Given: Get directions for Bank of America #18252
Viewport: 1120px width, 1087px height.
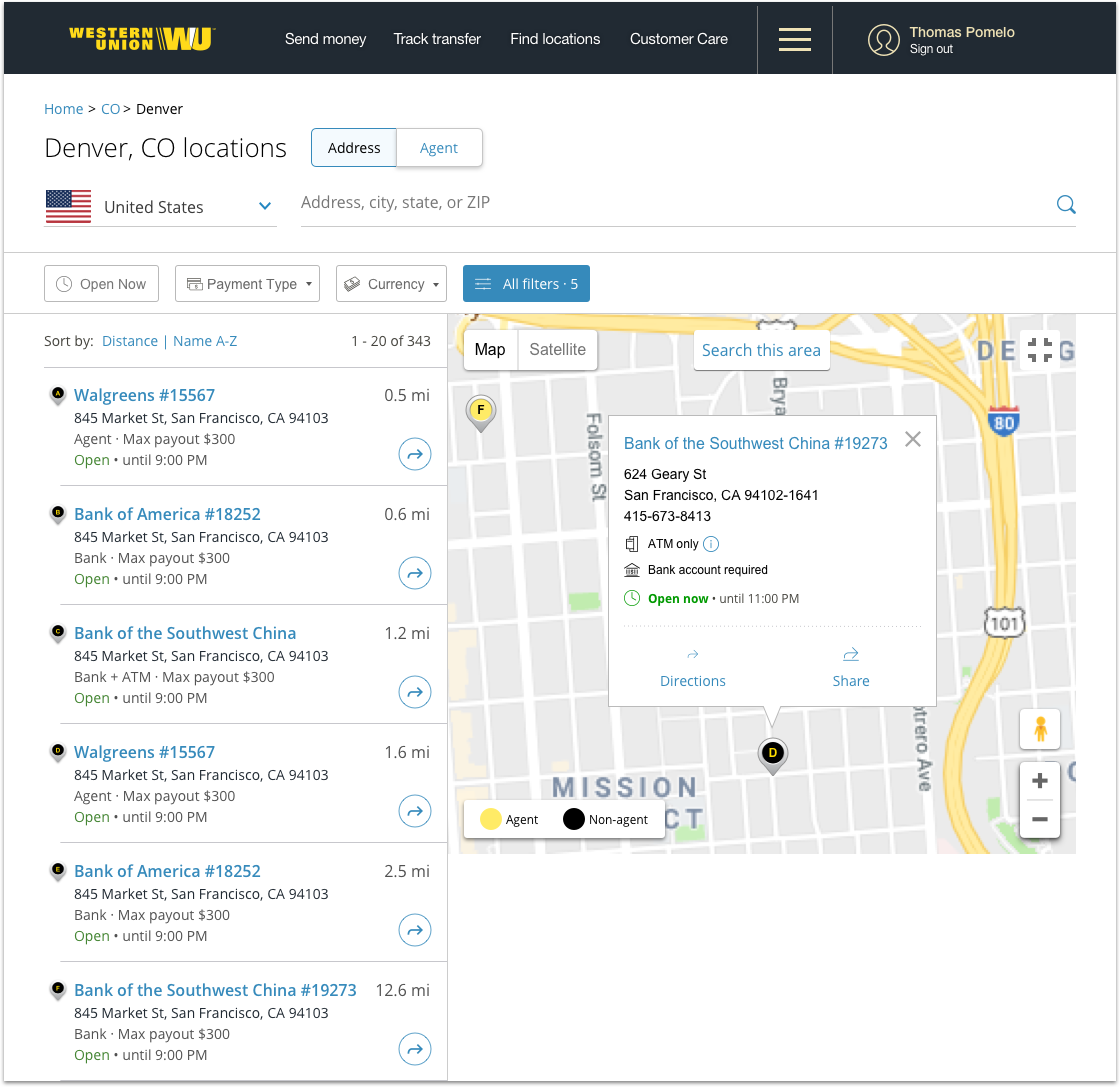Looking at the screenshot, I should [x=415, y=572].
